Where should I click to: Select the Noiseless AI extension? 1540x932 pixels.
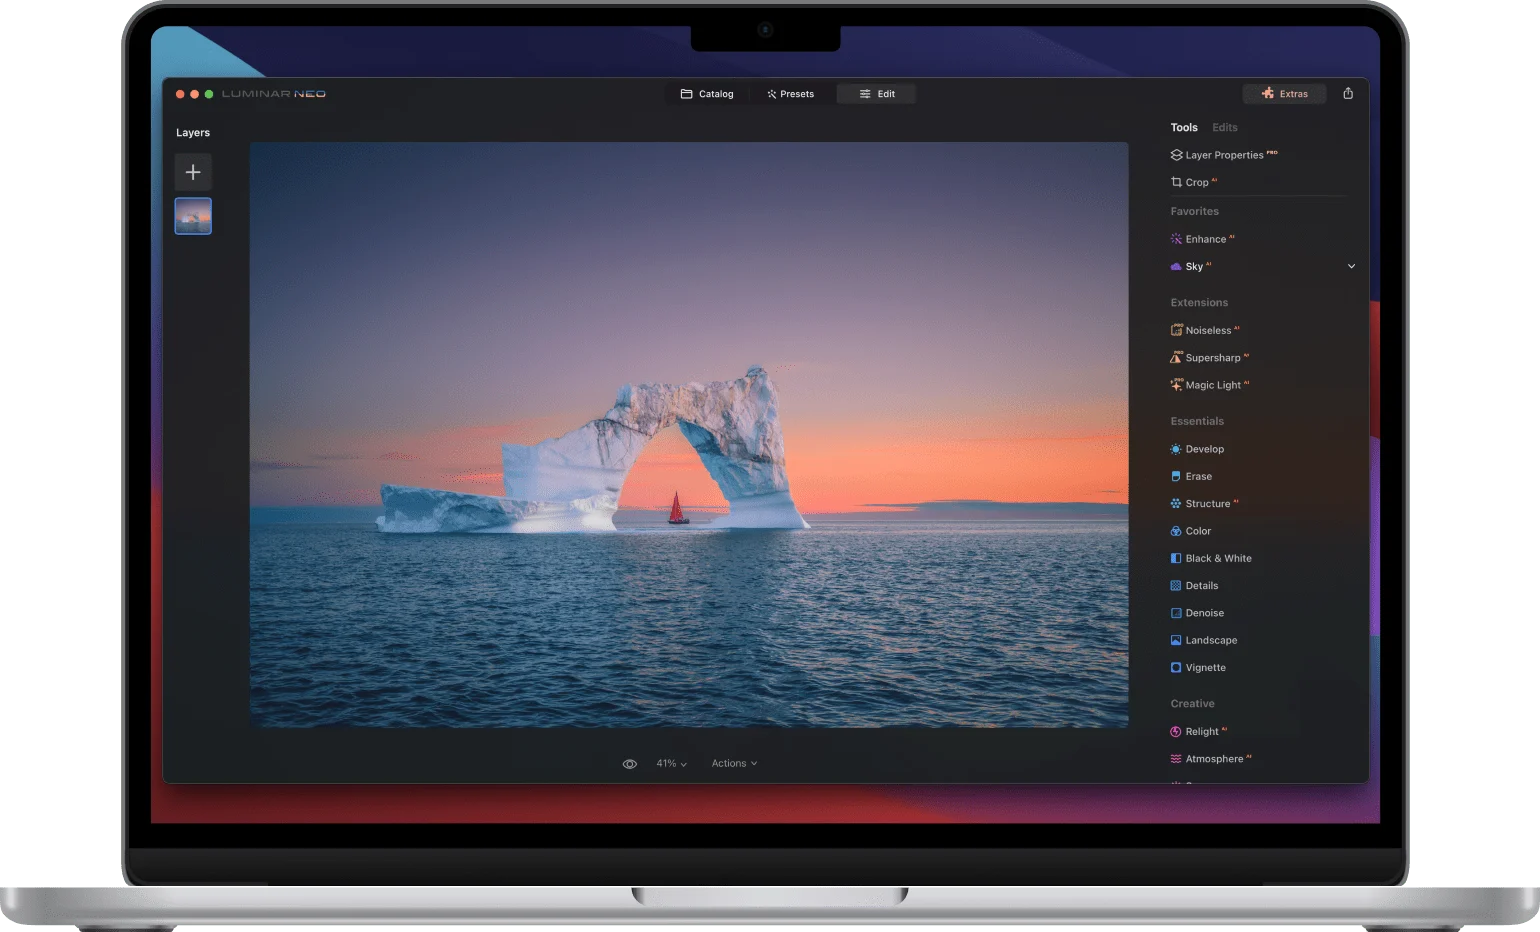pyautogui.click(x=1211, y=330)
